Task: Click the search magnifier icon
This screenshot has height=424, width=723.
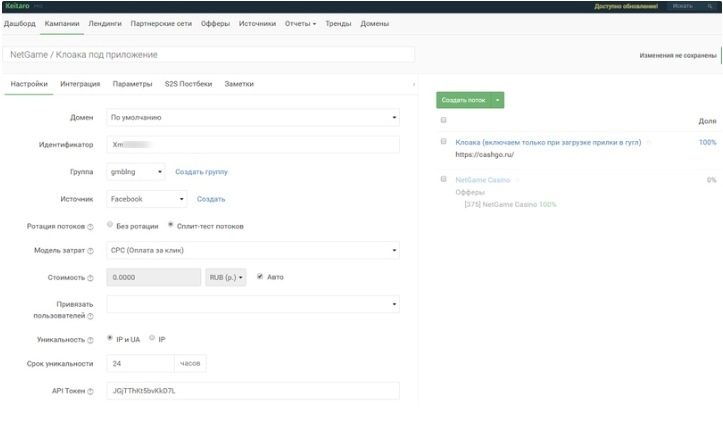Action: 710,6
